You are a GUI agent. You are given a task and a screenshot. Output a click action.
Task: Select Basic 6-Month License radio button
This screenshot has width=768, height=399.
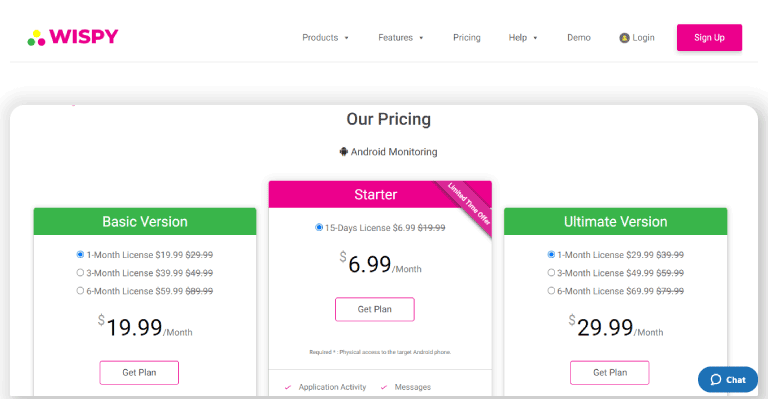[x=80, y=291]
